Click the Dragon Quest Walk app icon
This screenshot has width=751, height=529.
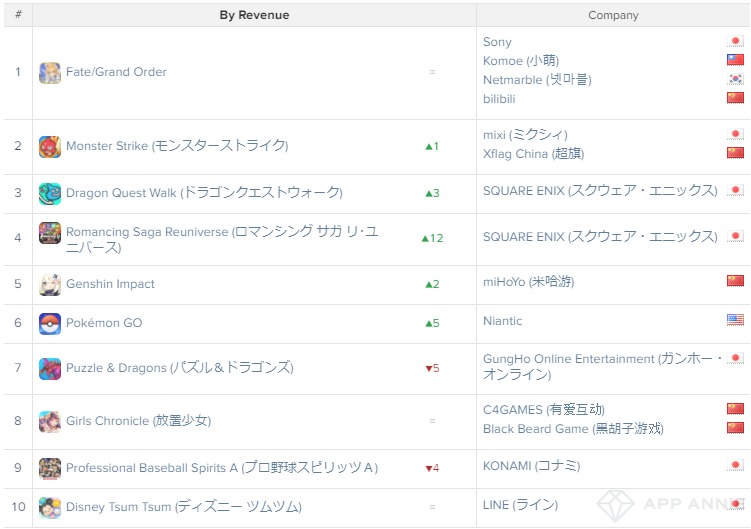50,194
